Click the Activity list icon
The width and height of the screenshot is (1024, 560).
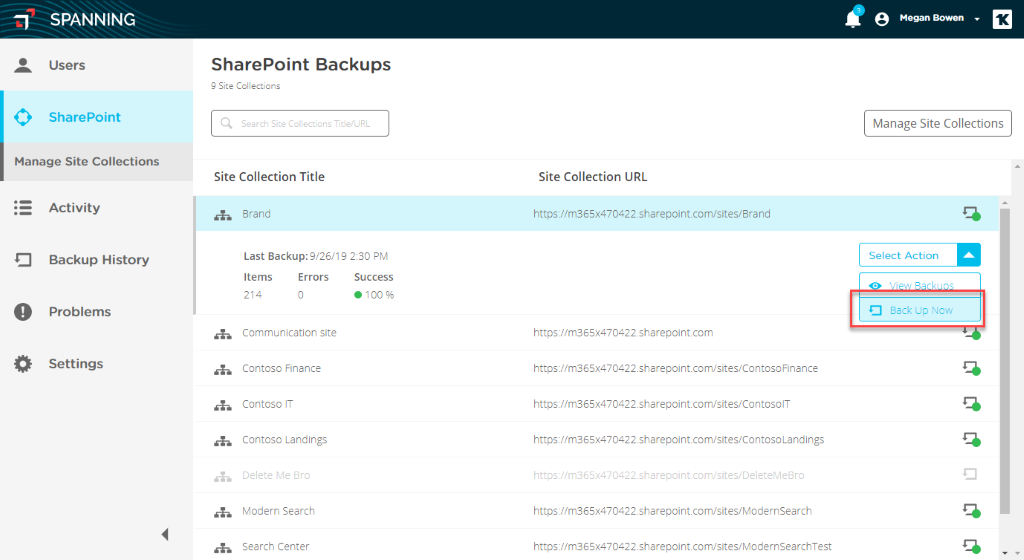tap(23, 208)
